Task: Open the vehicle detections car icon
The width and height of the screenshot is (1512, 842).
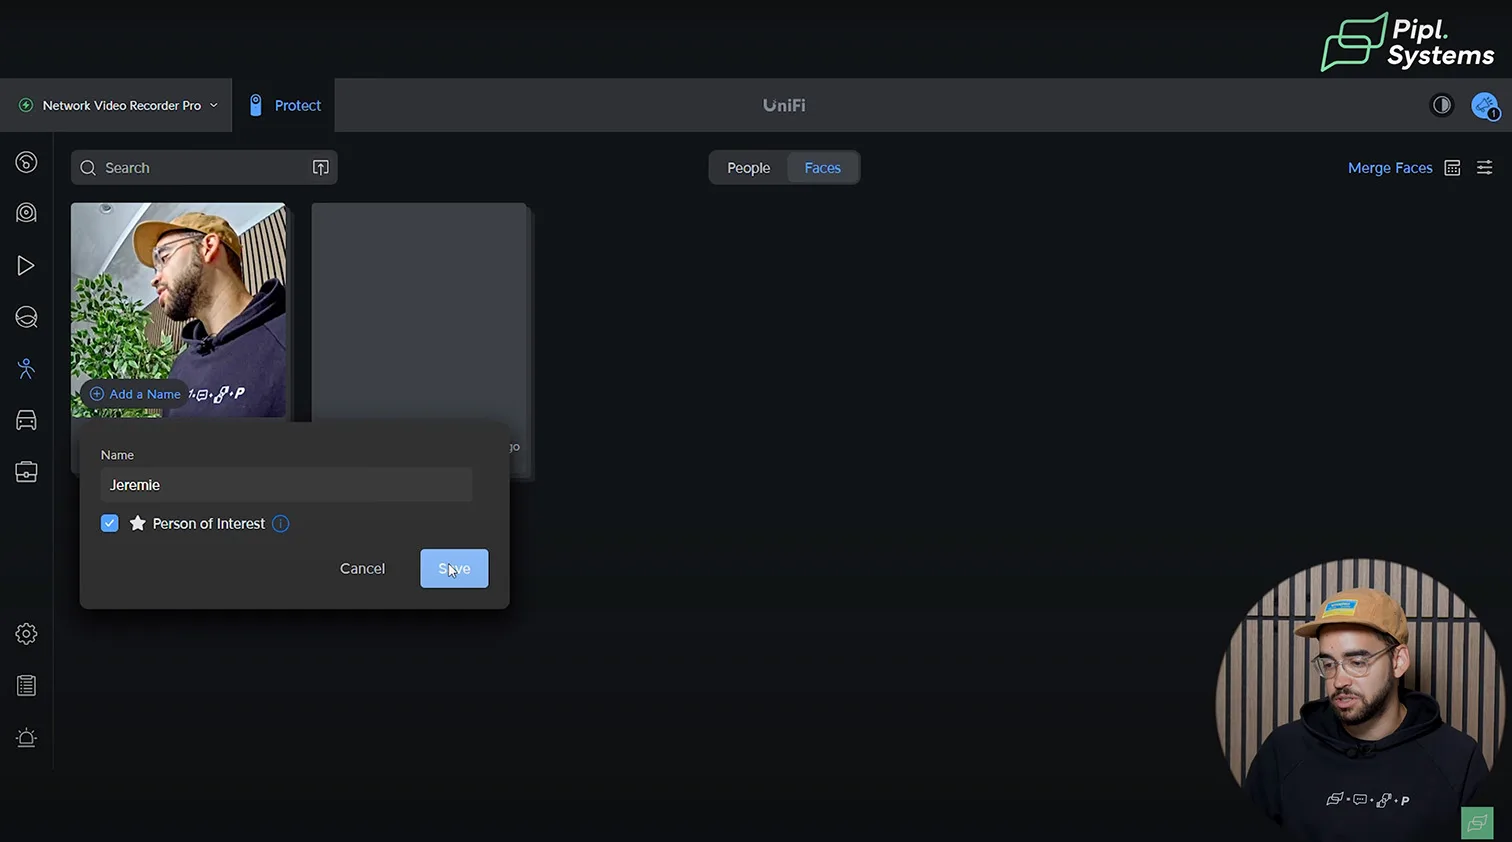Action: (26, 421)
